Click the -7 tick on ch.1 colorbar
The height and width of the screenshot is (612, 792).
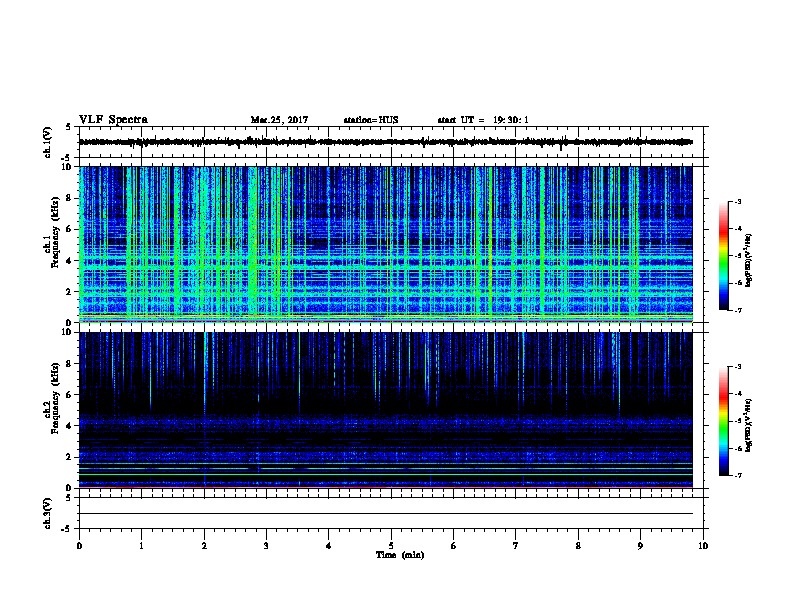point(737,310)
